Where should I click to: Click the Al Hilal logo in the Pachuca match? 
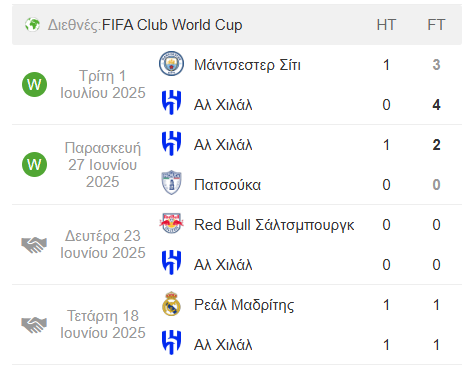click(171, 143)
